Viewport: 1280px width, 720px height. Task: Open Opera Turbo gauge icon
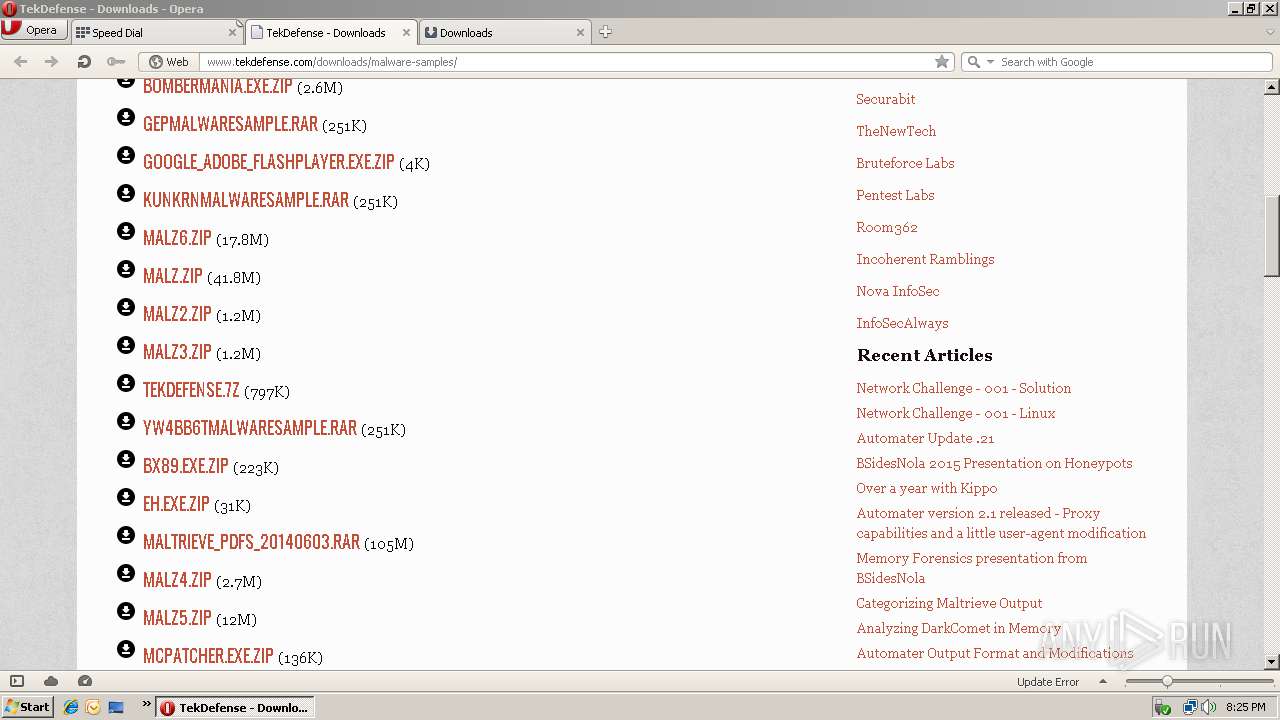point(85,681)
